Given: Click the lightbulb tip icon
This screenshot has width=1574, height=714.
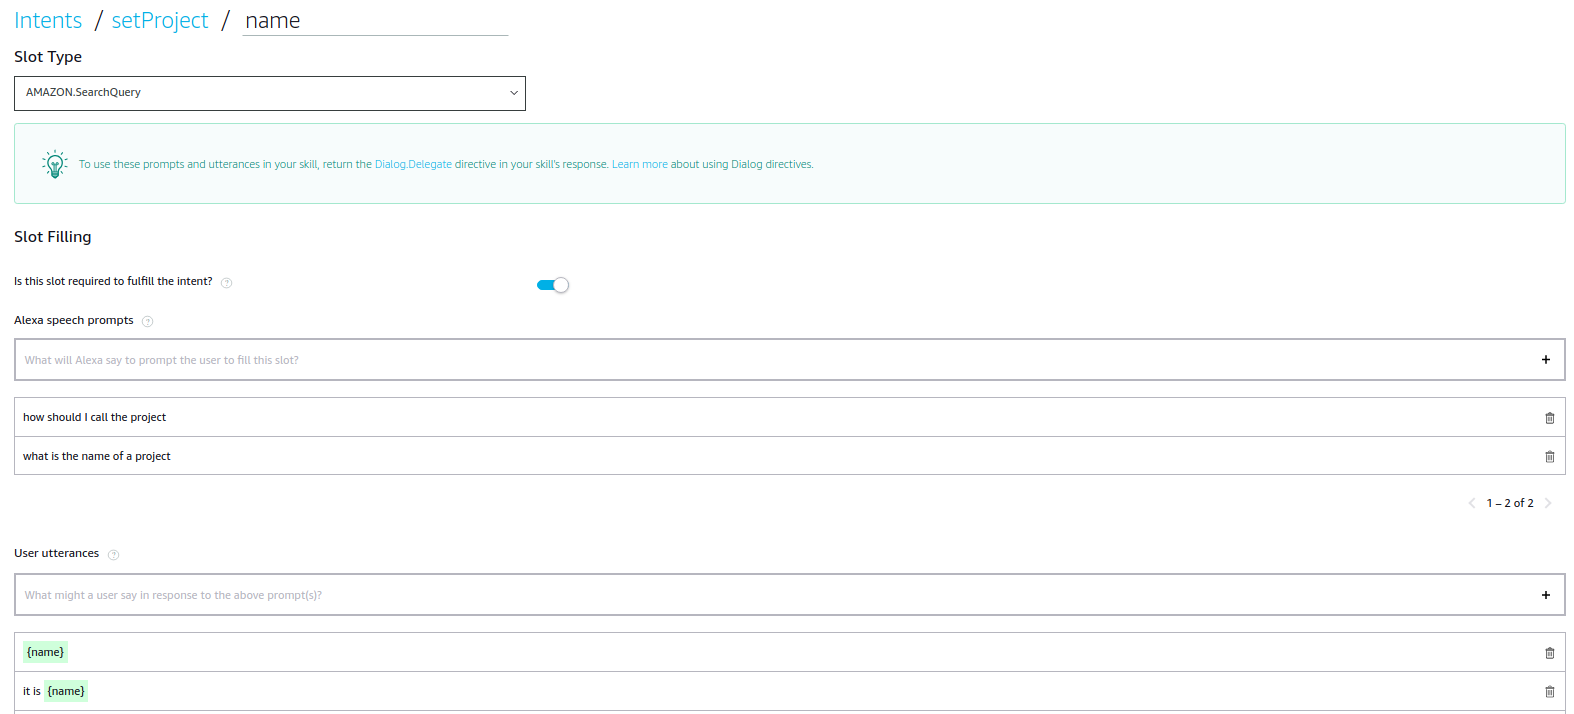Looking at the screenshot, I should click(55, 164).
